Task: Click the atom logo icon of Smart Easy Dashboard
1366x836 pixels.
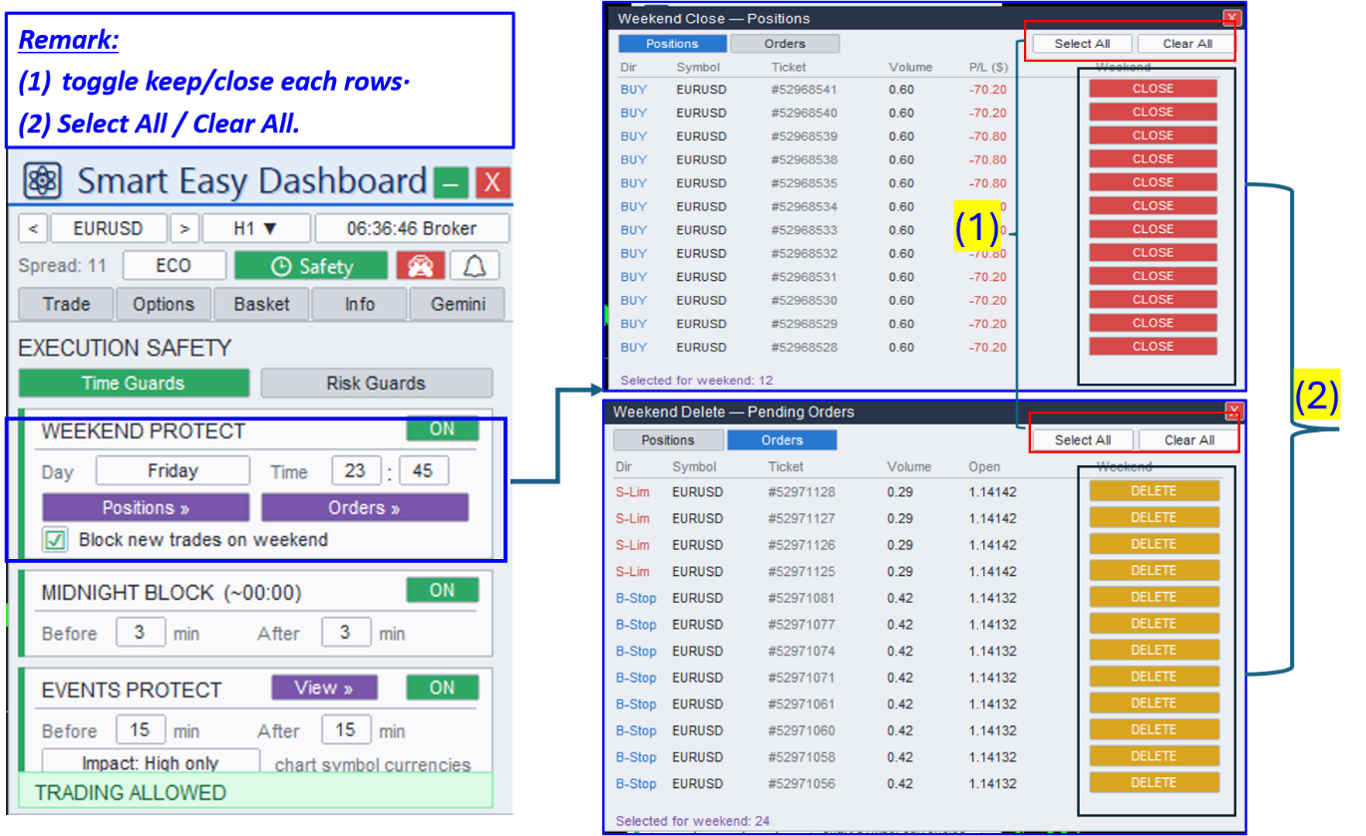Action: pyautogui.click(x=42, y=181)
